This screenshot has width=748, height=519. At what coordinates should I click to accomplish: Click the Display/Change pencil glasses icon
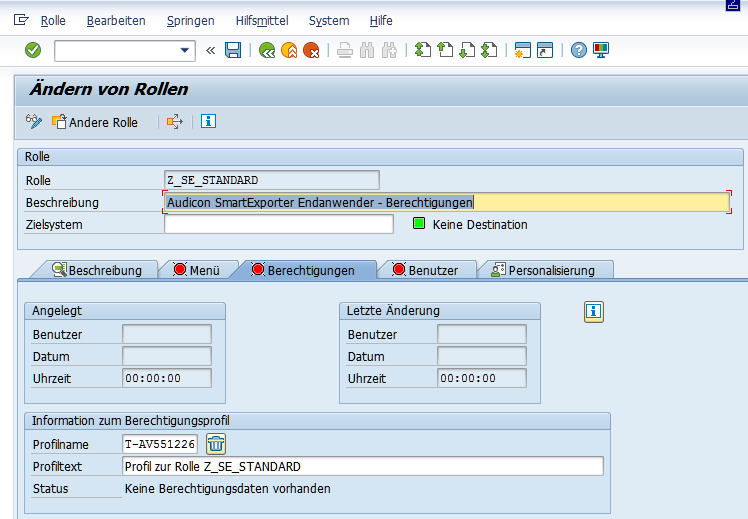[34, 122]
